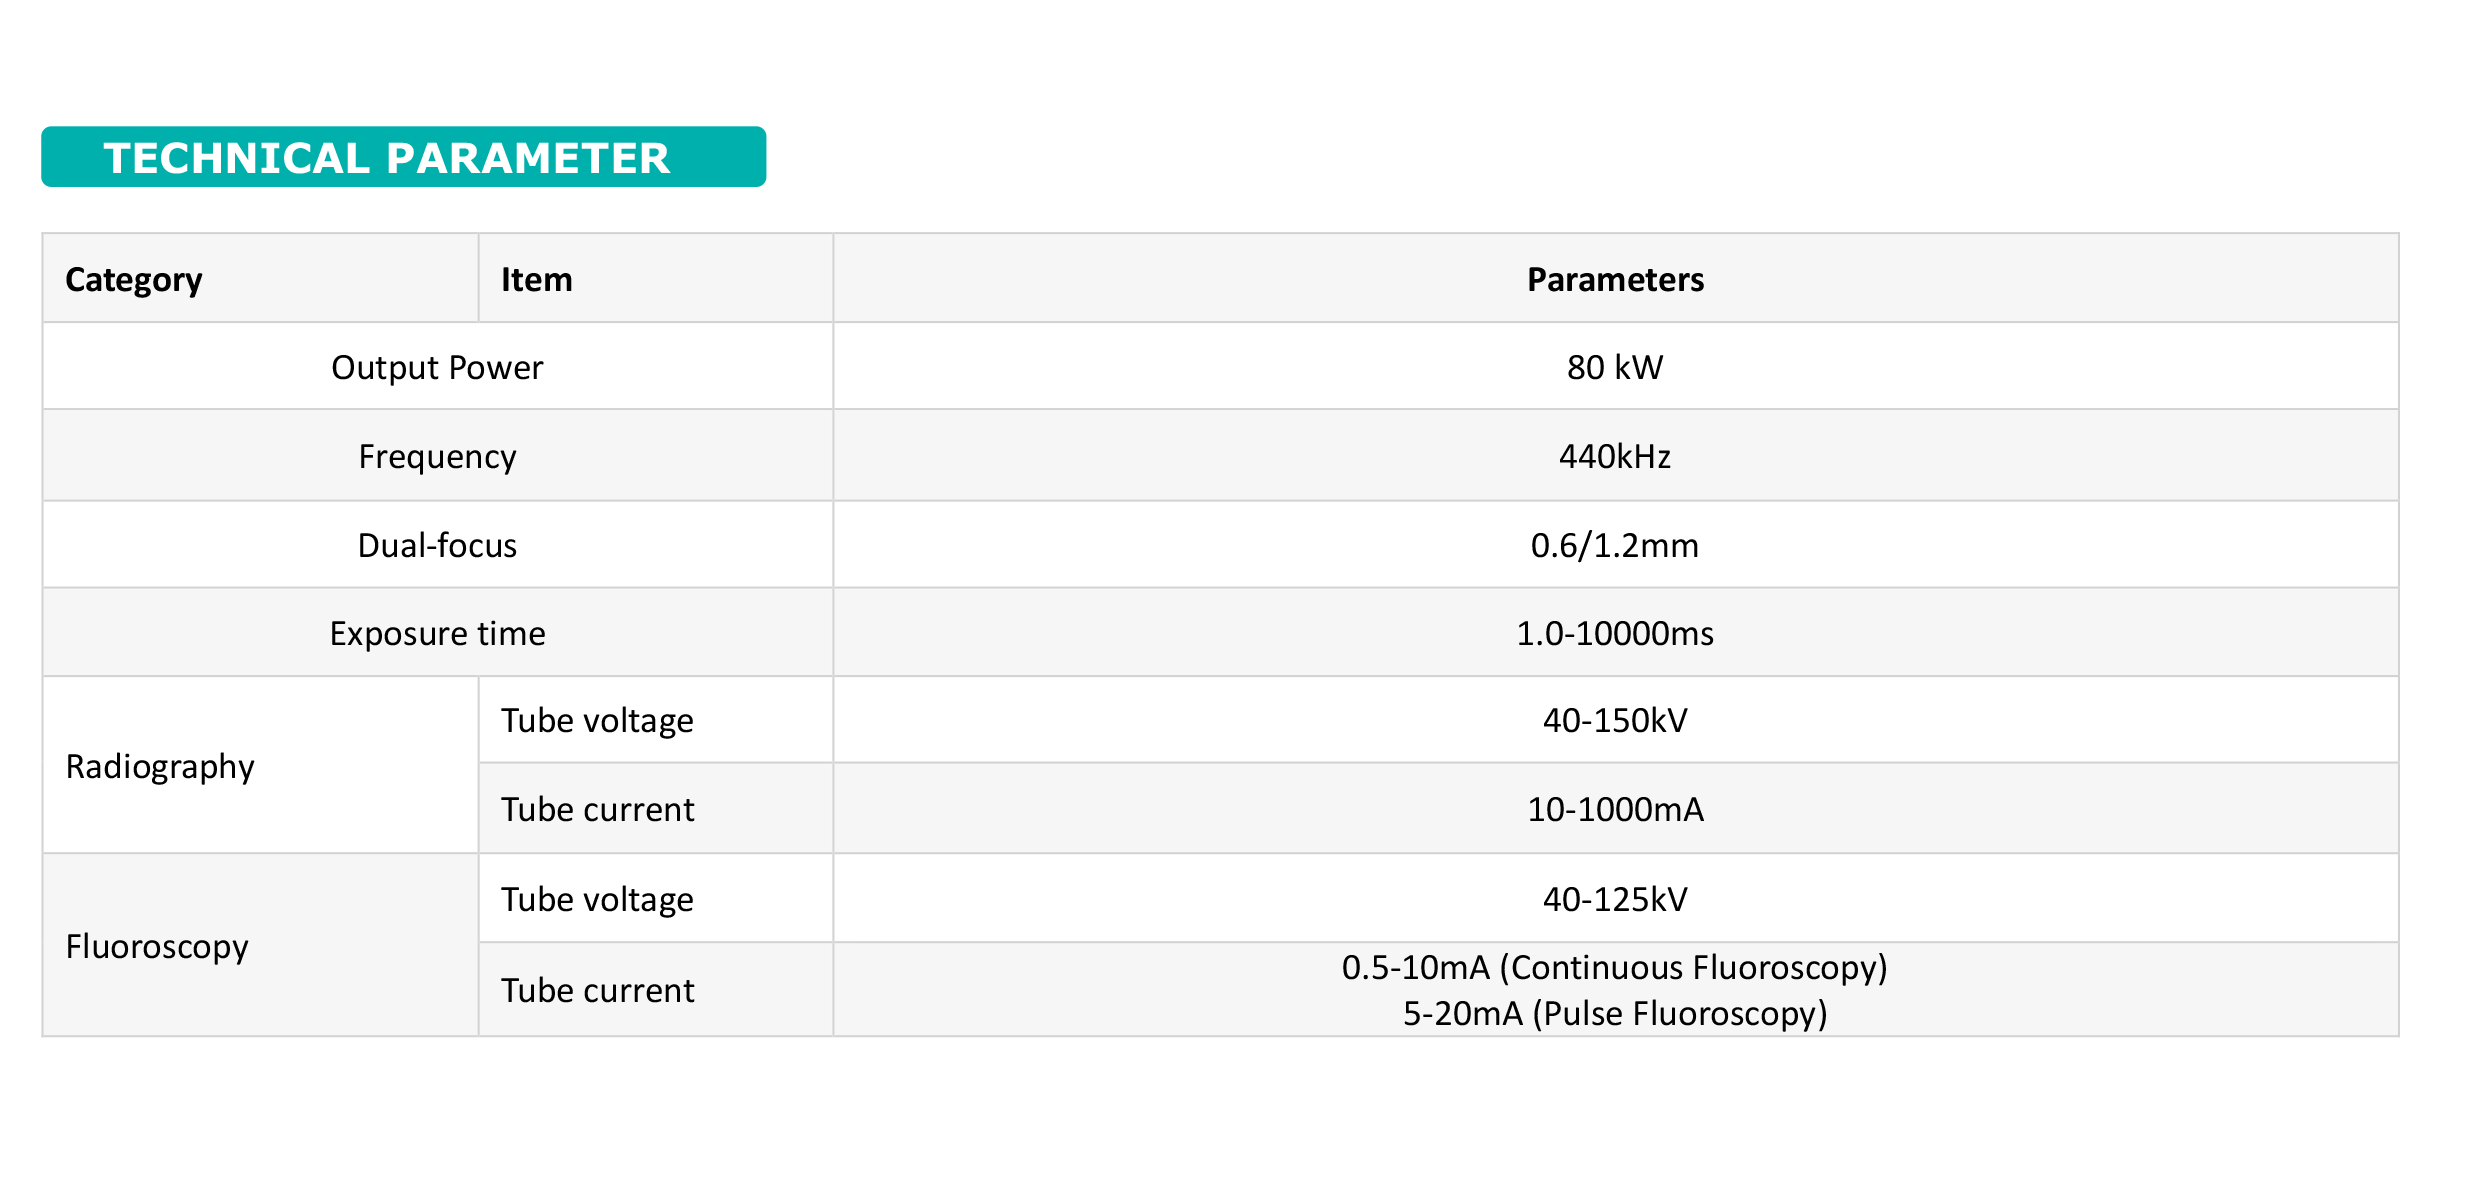Click the 0.6/1.2mm value cell

click(x=1616, y=545)
